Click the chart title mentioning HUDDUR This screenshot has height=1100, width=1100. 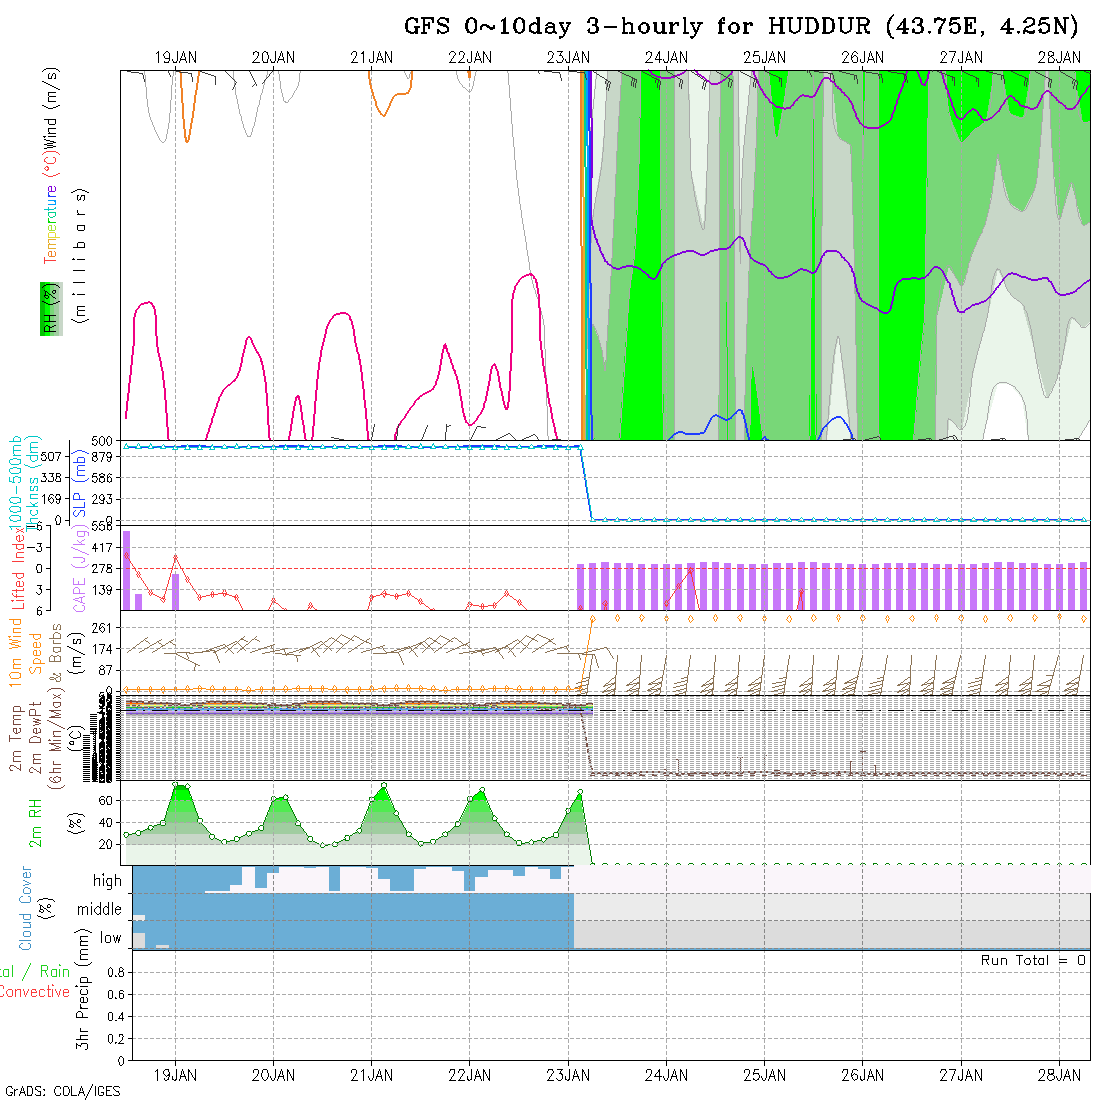click(x=741, y=26)
